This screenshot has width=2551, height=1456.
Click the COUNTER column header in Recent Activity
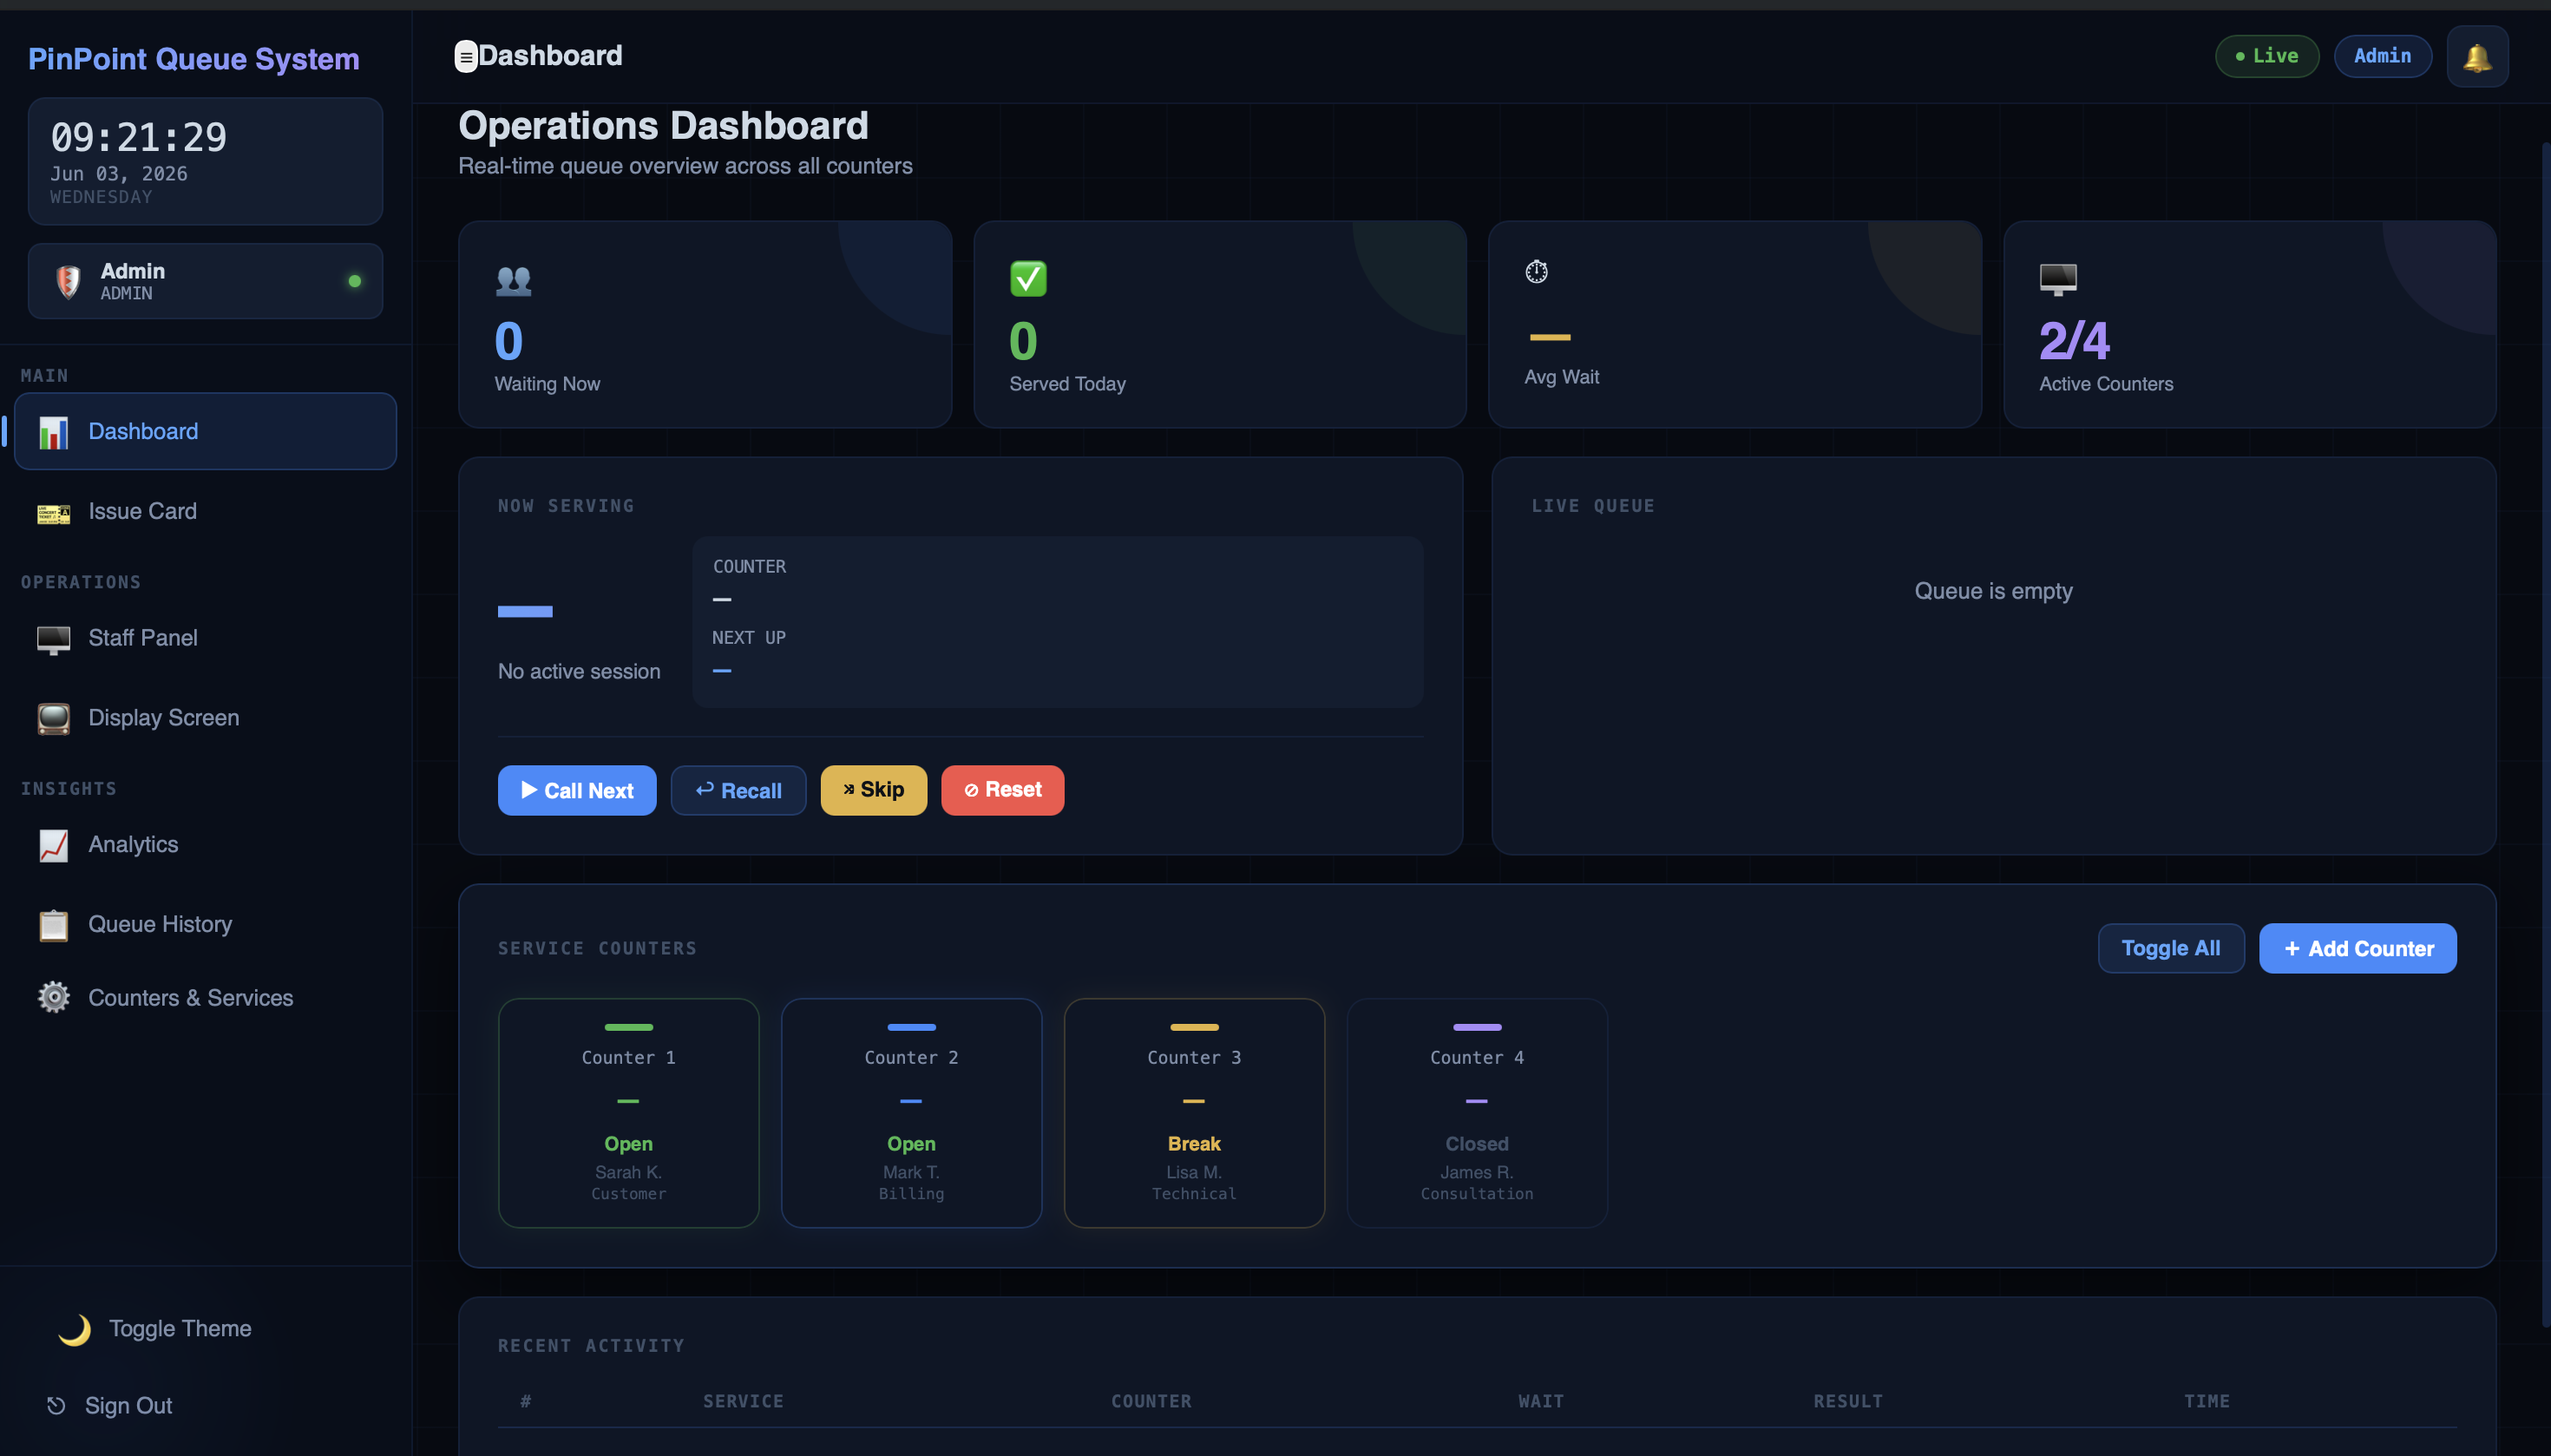tap(1151, 1402)
